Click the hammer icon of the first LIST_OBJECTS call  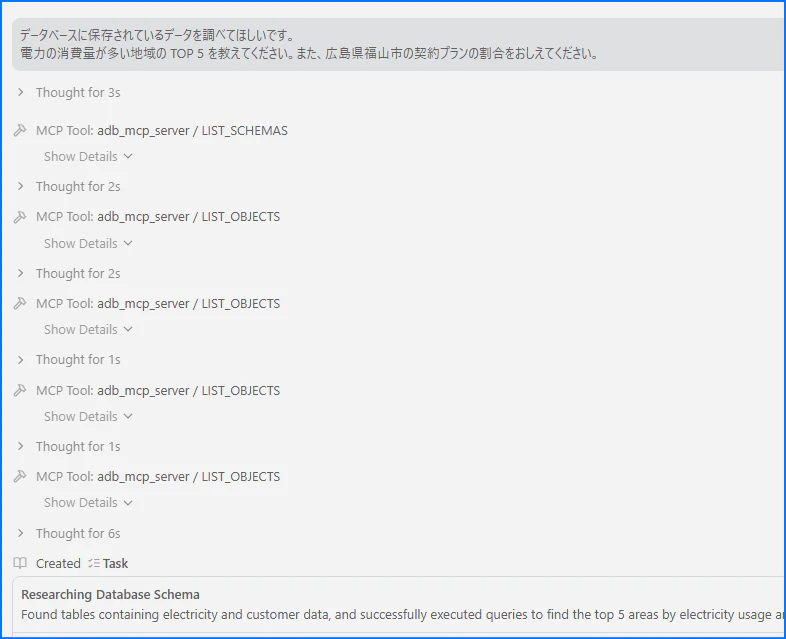tap(20, 217)
